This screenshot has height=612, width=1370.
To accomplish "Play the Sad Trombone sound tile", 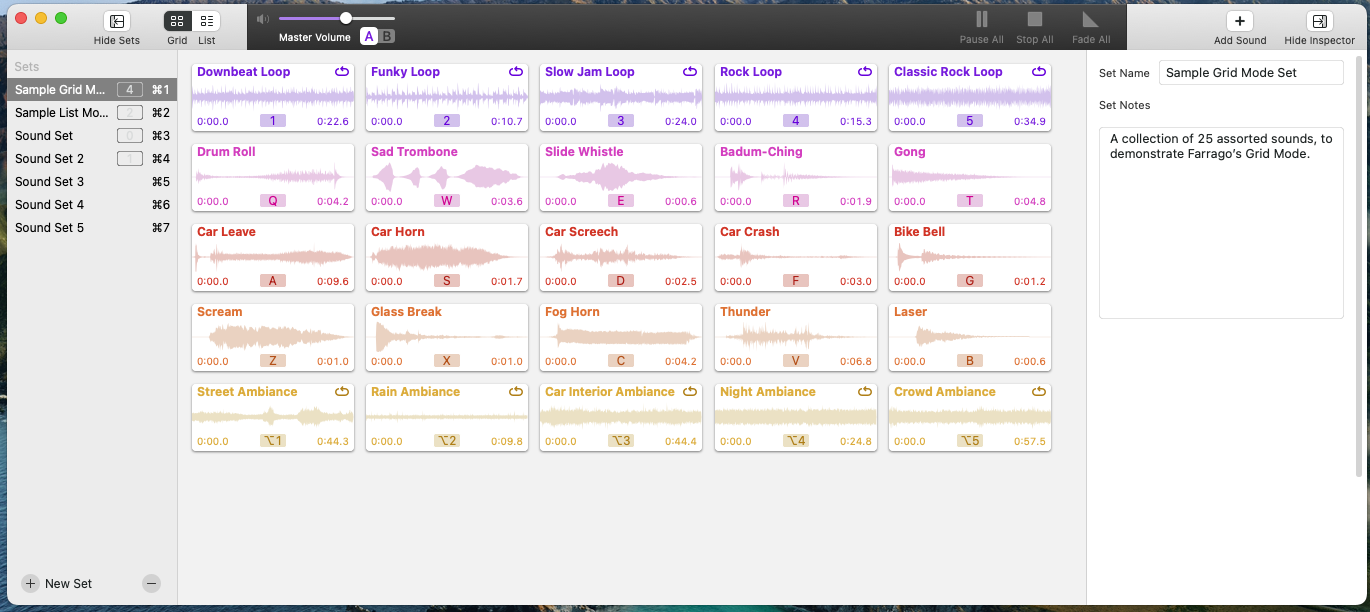I will click(x=447, y=178).
